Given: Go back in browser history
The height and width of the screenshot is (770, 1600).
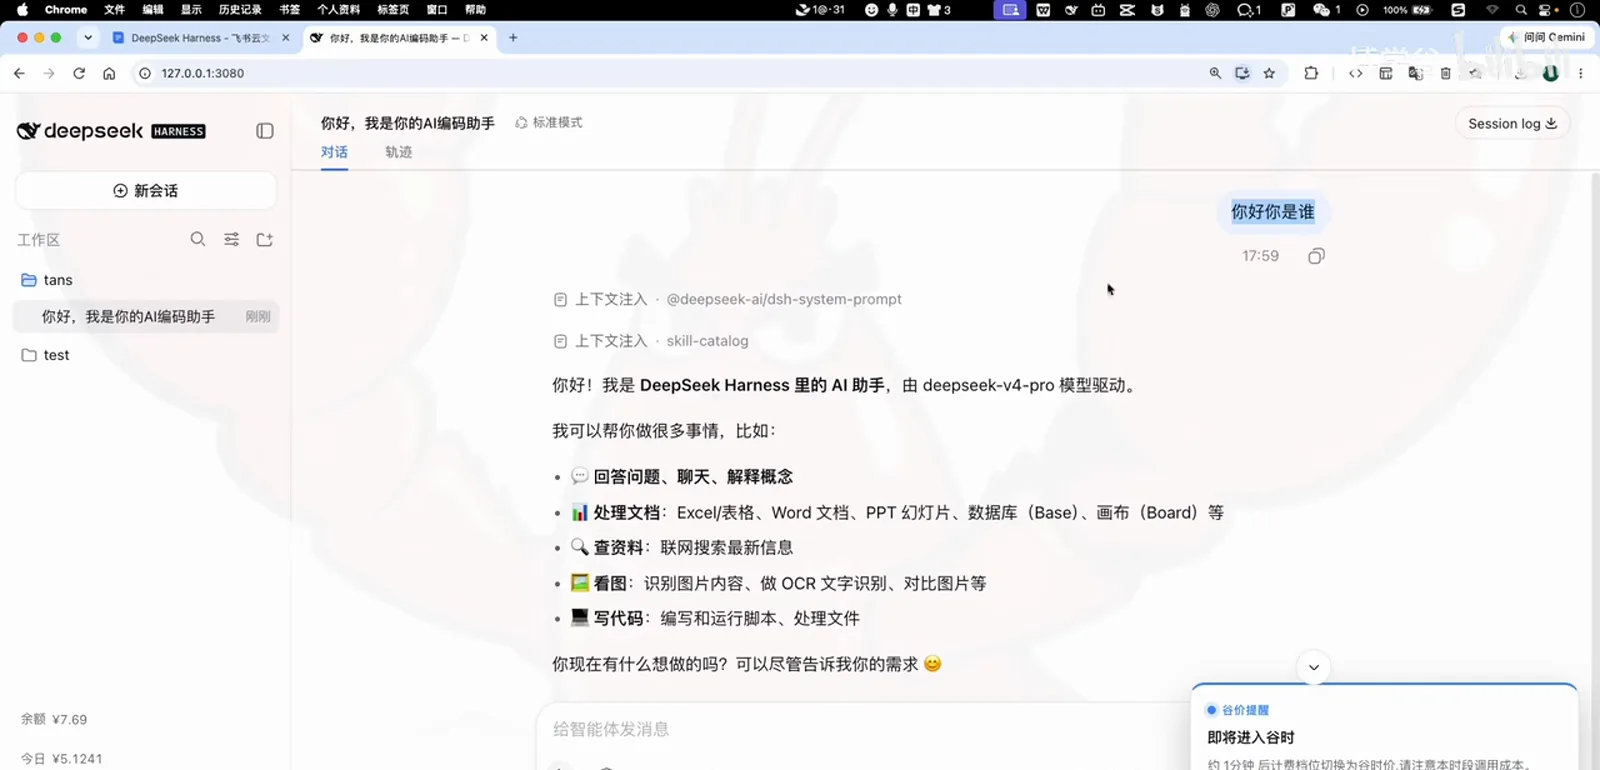Looking at the screenshot, I should click(19, 73).
